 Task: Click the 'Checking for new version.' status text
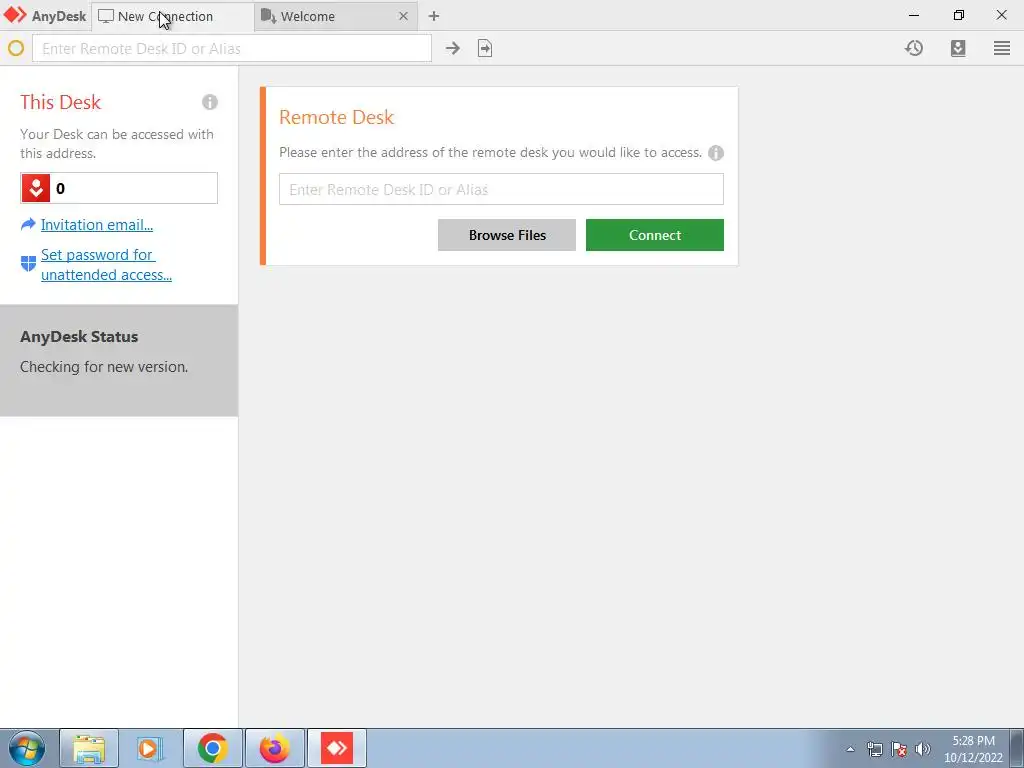(x=104, y=367)
